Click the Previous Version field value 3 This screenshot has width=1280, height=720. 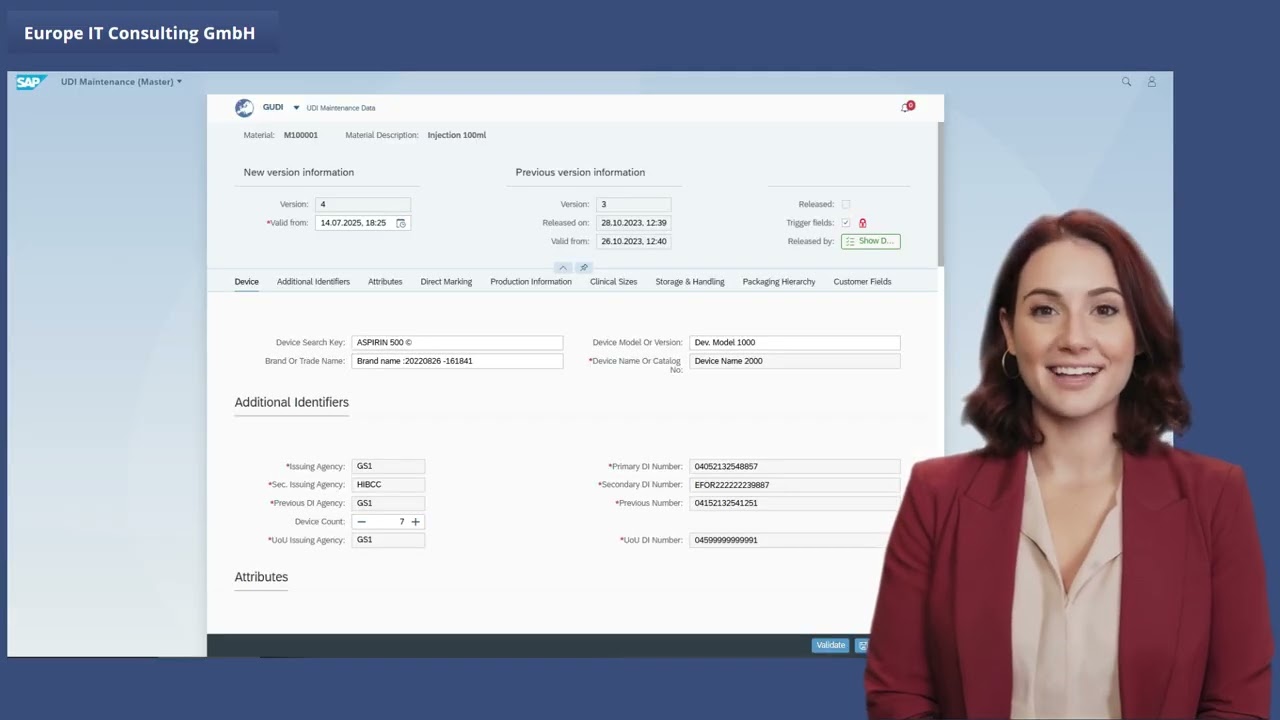point(633,204)
